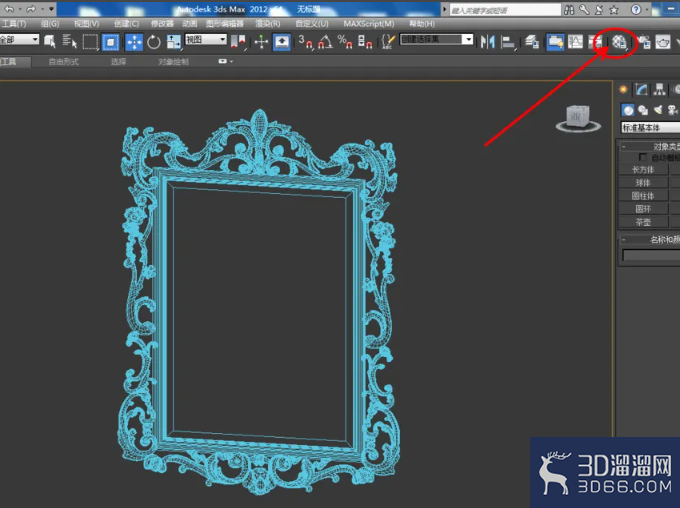Switch to the 自由形式 ribbon tab

pyautogui.click(x=64, y=62)
